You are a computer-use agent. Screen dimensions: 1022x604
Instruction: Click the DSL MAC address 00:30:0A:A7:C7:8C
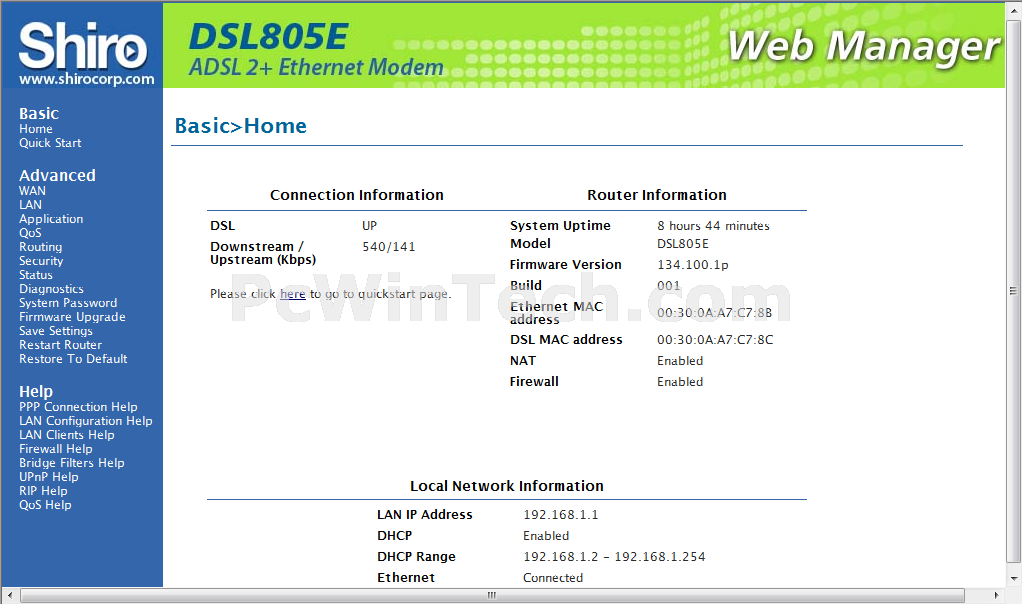tap(715, 339)
